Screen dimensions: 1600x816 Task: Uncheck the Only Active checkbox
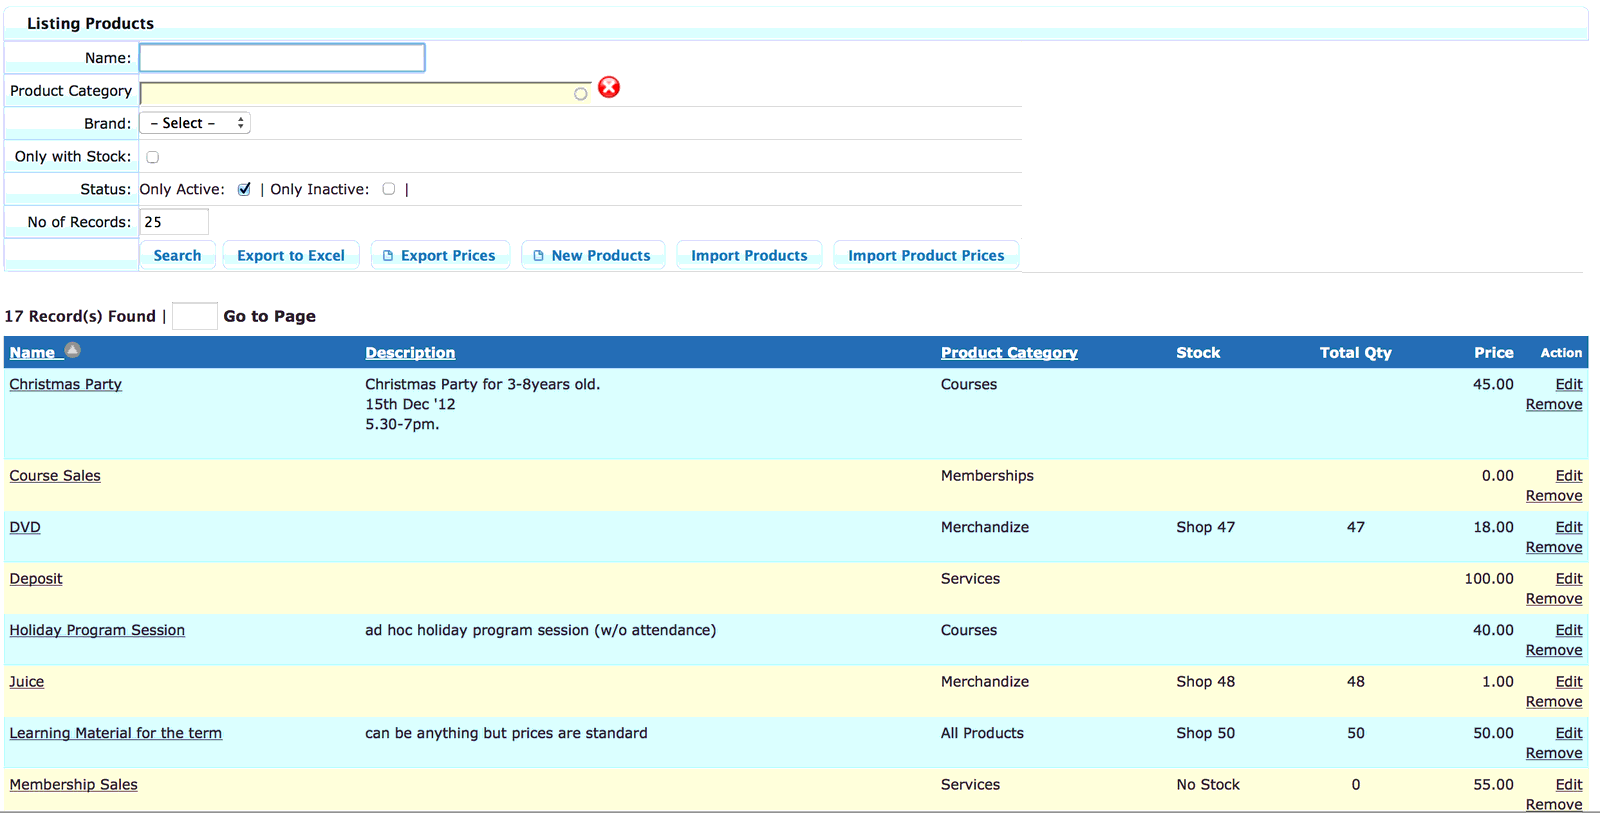(x=244, y=189)
